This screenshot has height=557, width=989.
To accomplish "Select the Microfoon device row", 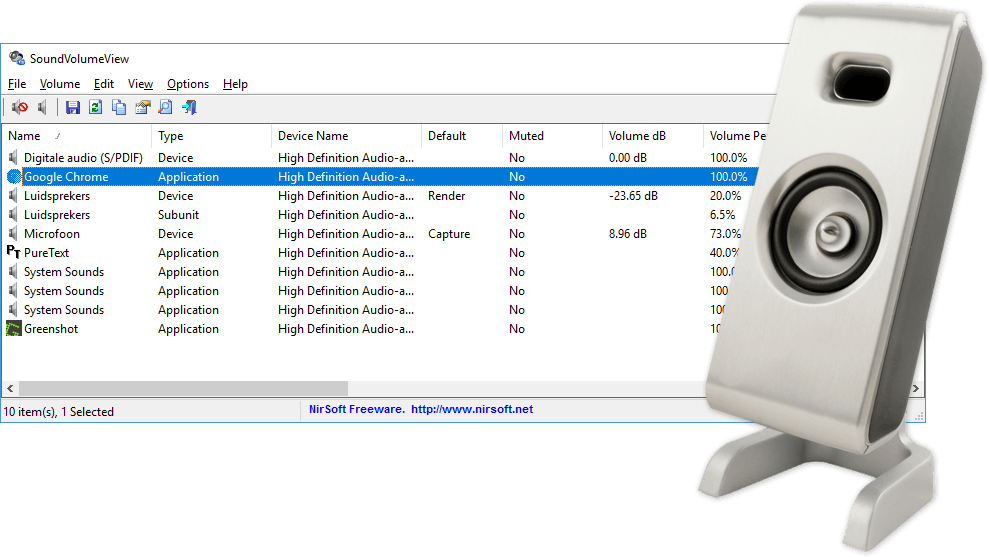I will 372,233.
